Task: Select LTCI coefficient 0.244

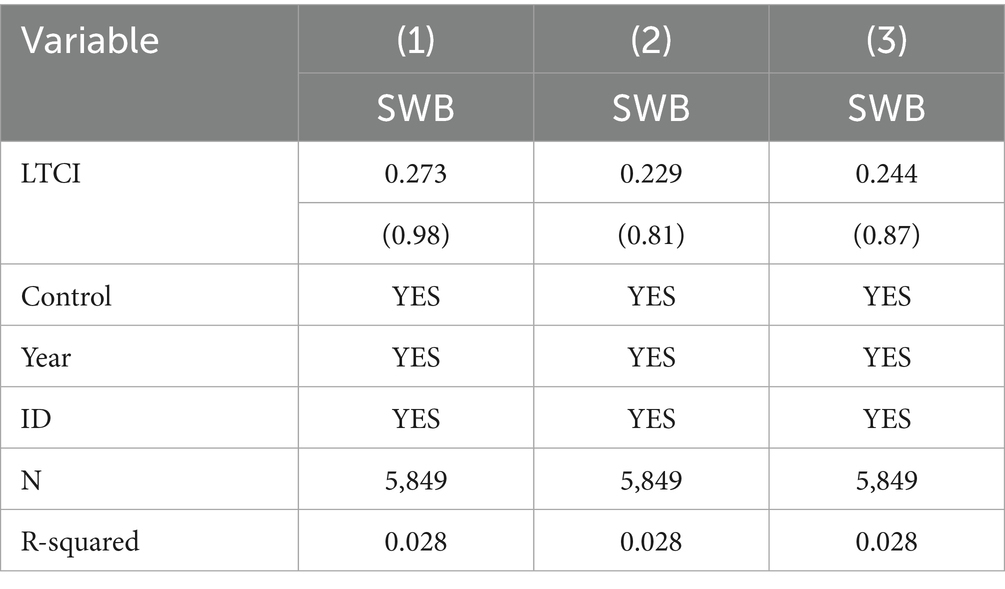Action: pyautogui.click(x=886, y=174)
